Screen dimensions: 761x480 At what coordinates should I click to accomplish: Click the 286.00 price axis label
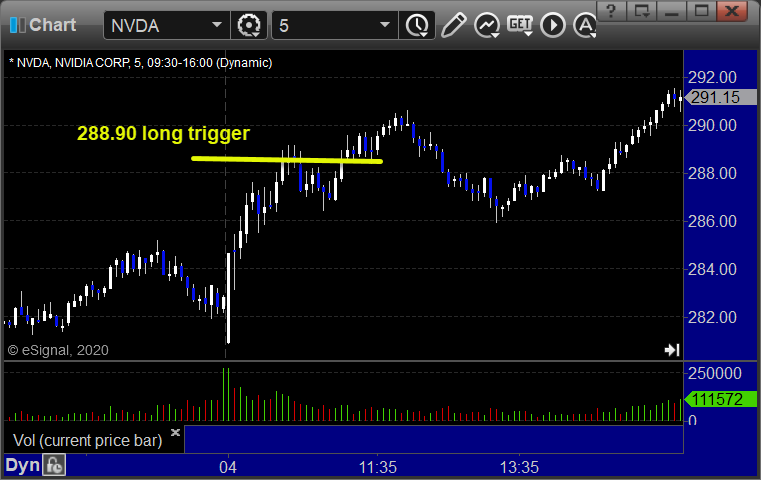click(712, 221)
